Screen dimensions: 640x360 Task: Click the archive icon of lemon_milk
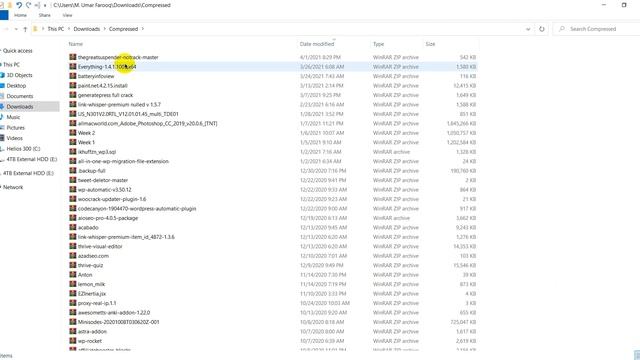coord(73,284)
